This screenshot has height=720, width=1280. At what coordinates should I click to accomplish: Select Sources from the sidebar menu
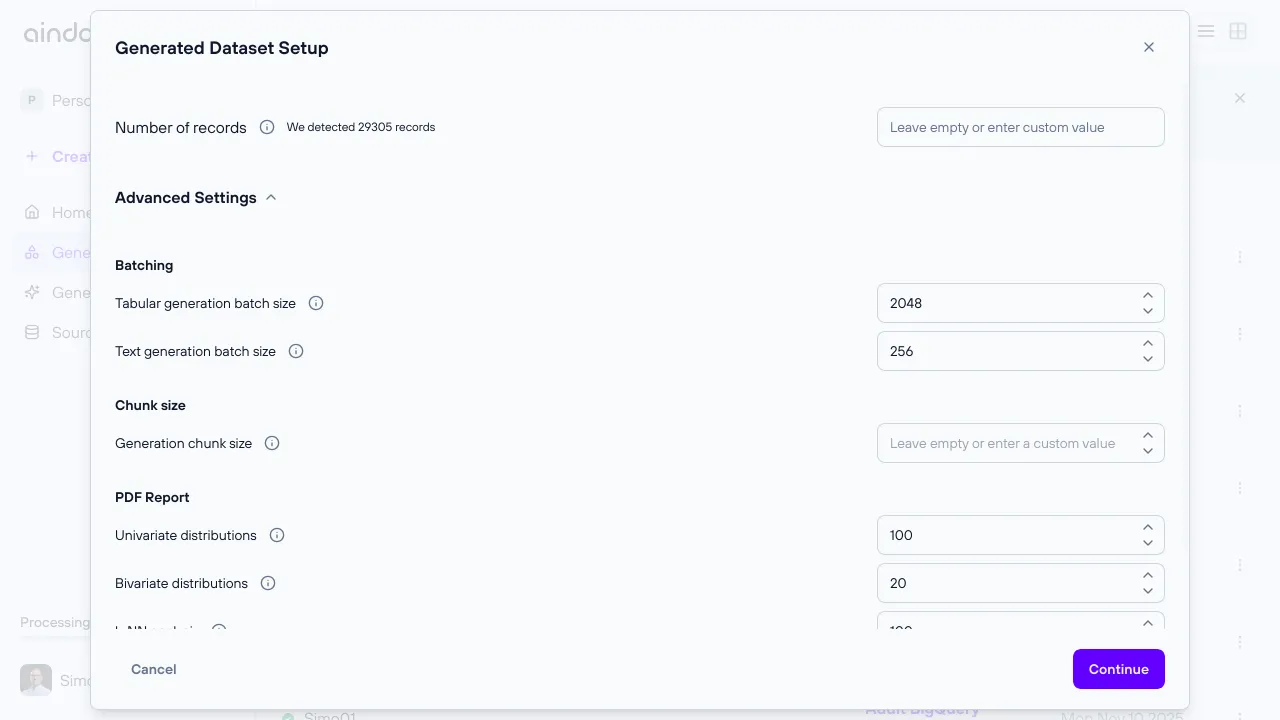point(66,332)
